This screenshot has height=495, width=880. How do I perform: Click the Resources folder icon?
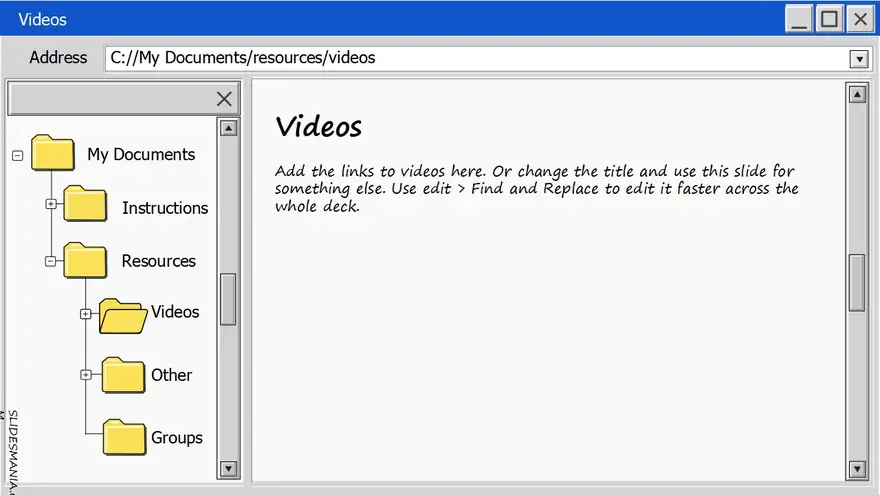tap(85, 260)
